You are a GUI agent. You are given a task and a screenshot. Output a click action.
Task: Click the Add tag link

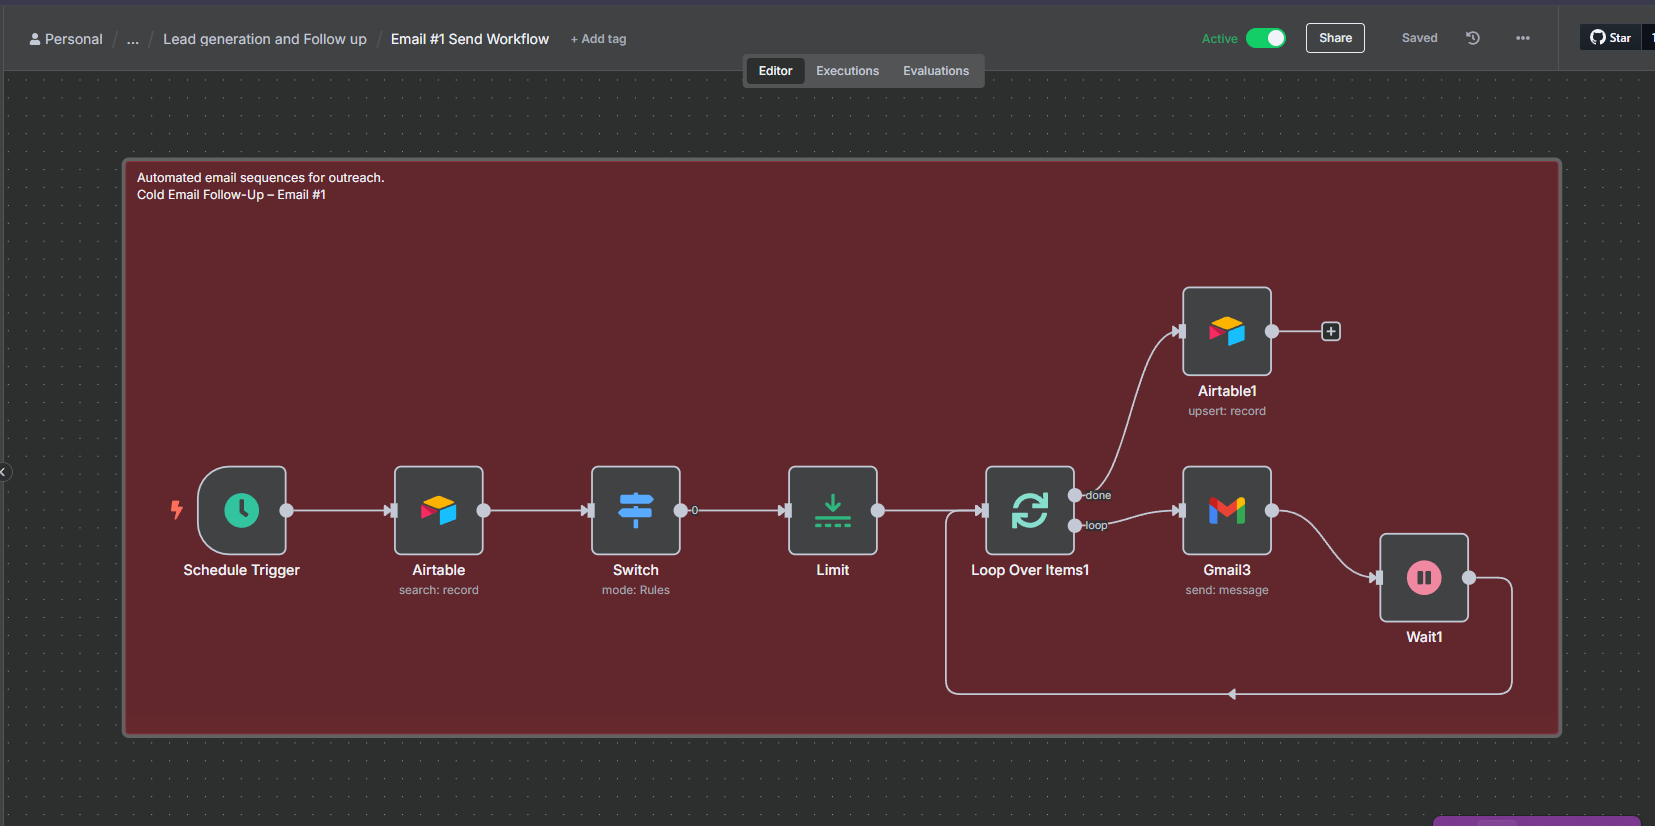point(598,39)
